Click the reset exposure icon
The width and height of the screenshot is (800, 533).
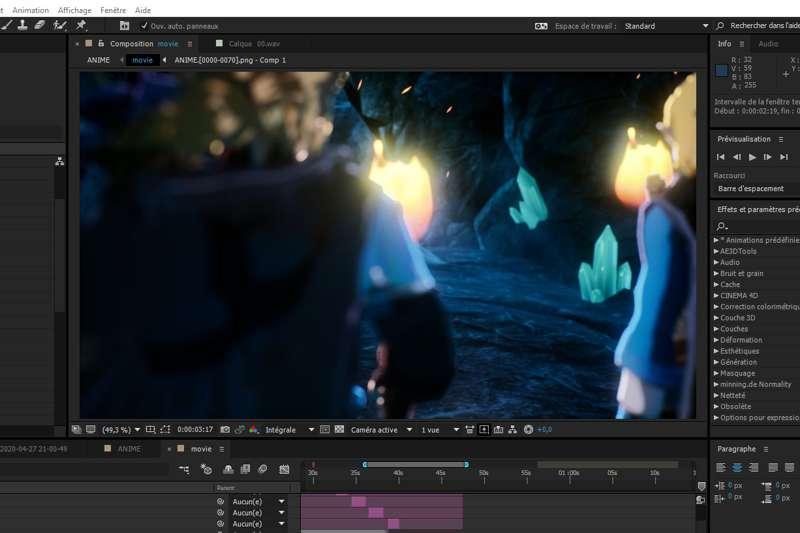point(529,430)
